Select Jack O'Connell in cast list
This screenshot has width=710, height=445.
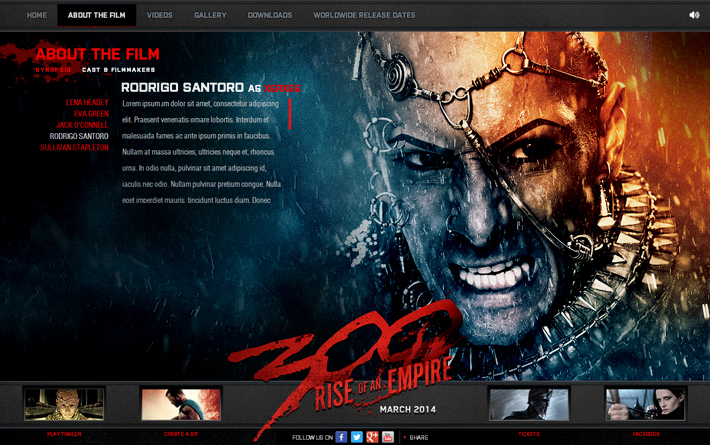click(82, 125)
